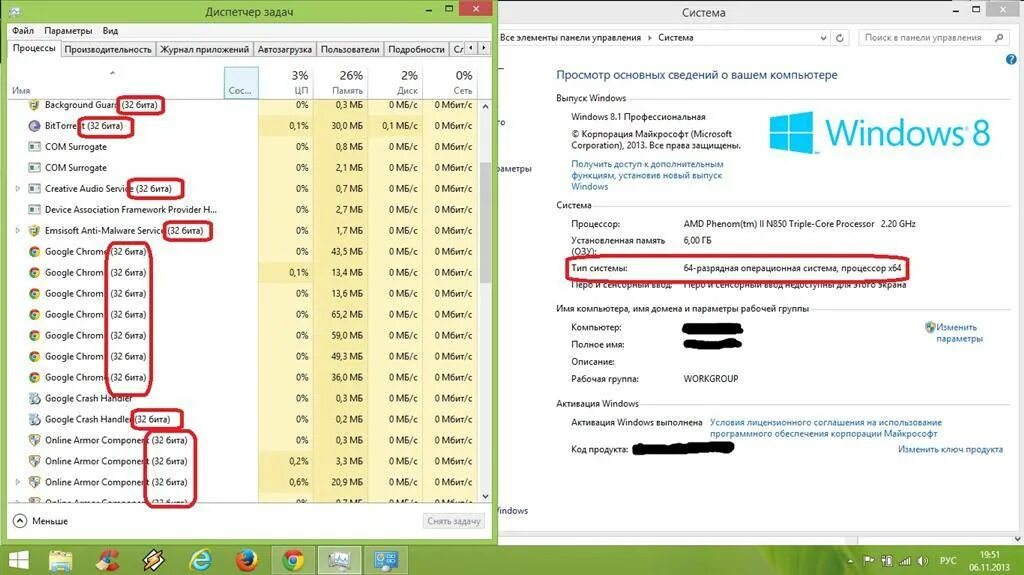The image size is (1024, 575).
Task: Open the Вид menu
Action: [x=110, y=31]
